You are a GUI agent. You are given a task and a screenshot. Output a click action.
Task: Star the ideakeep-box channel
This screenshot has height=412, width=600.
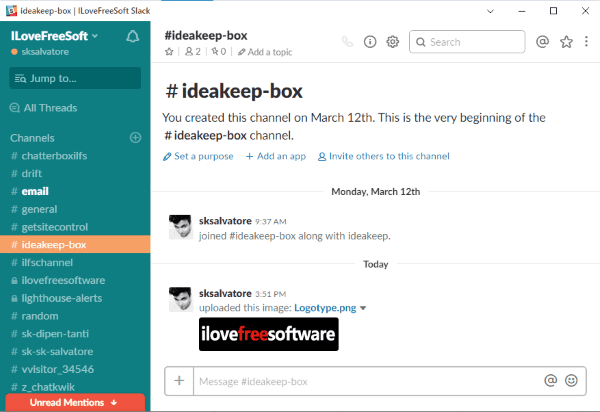[169, 51]
